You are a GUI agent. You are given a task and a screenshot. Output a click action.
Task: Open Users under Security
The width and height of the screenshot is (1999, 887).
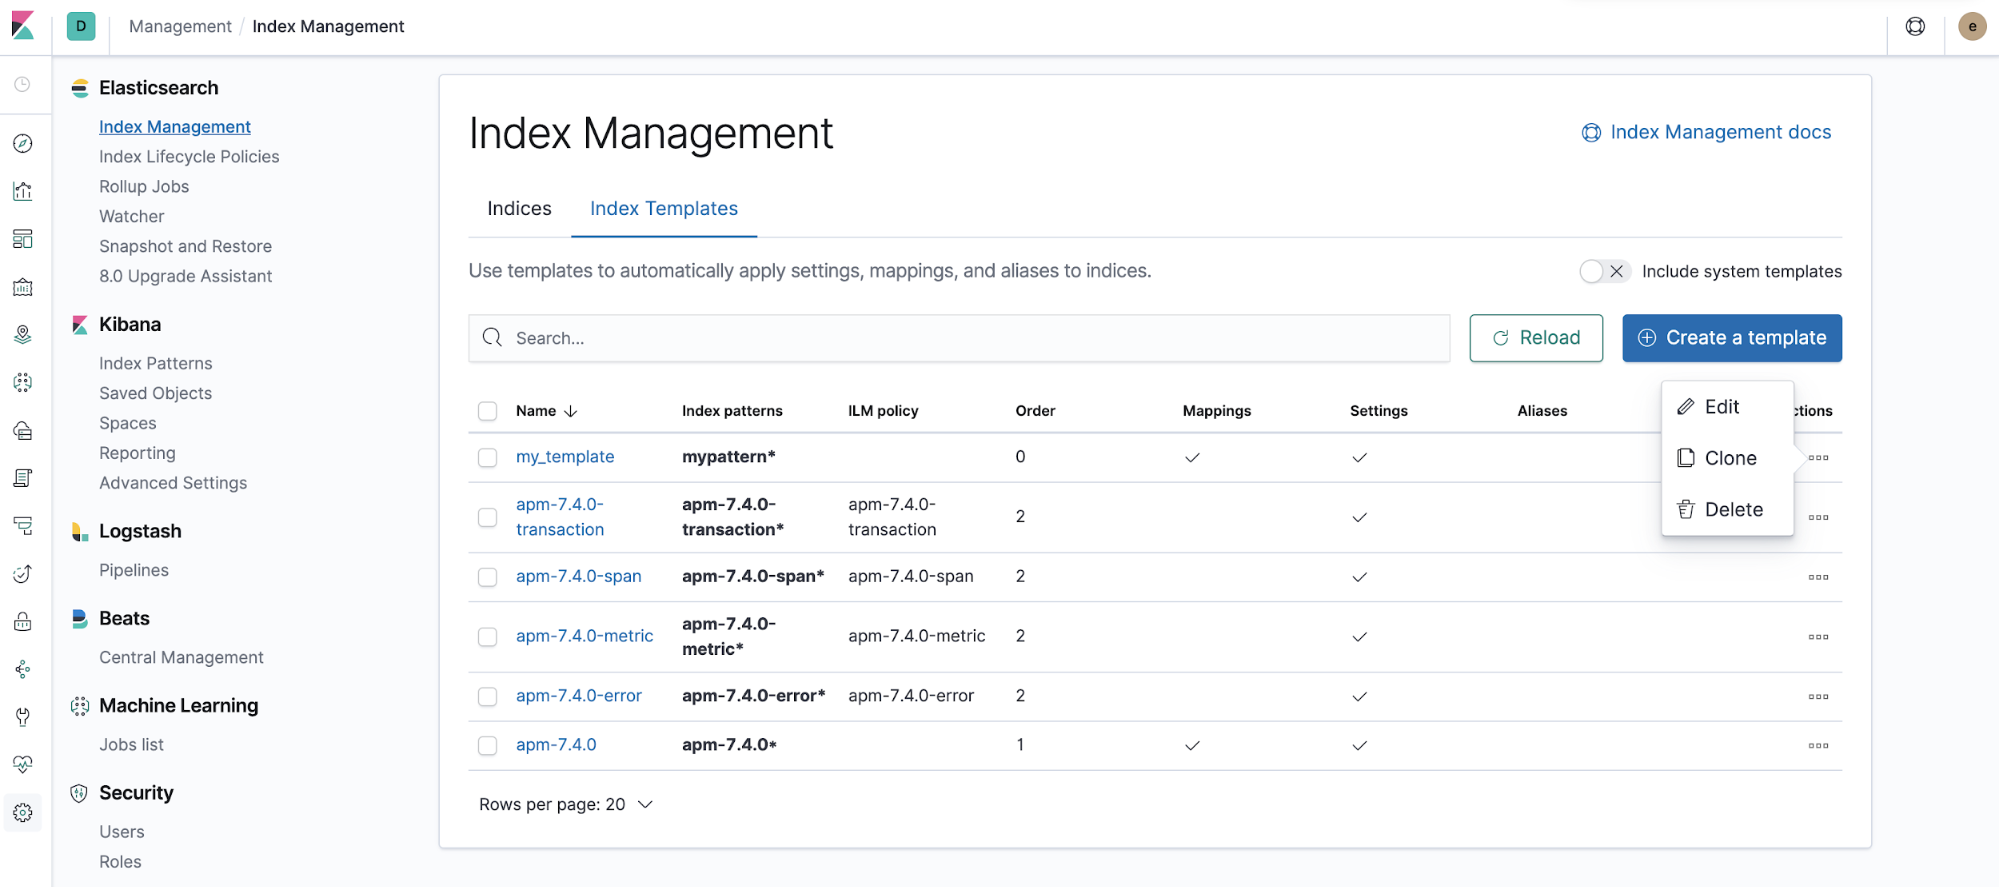(x=122, y=831)
